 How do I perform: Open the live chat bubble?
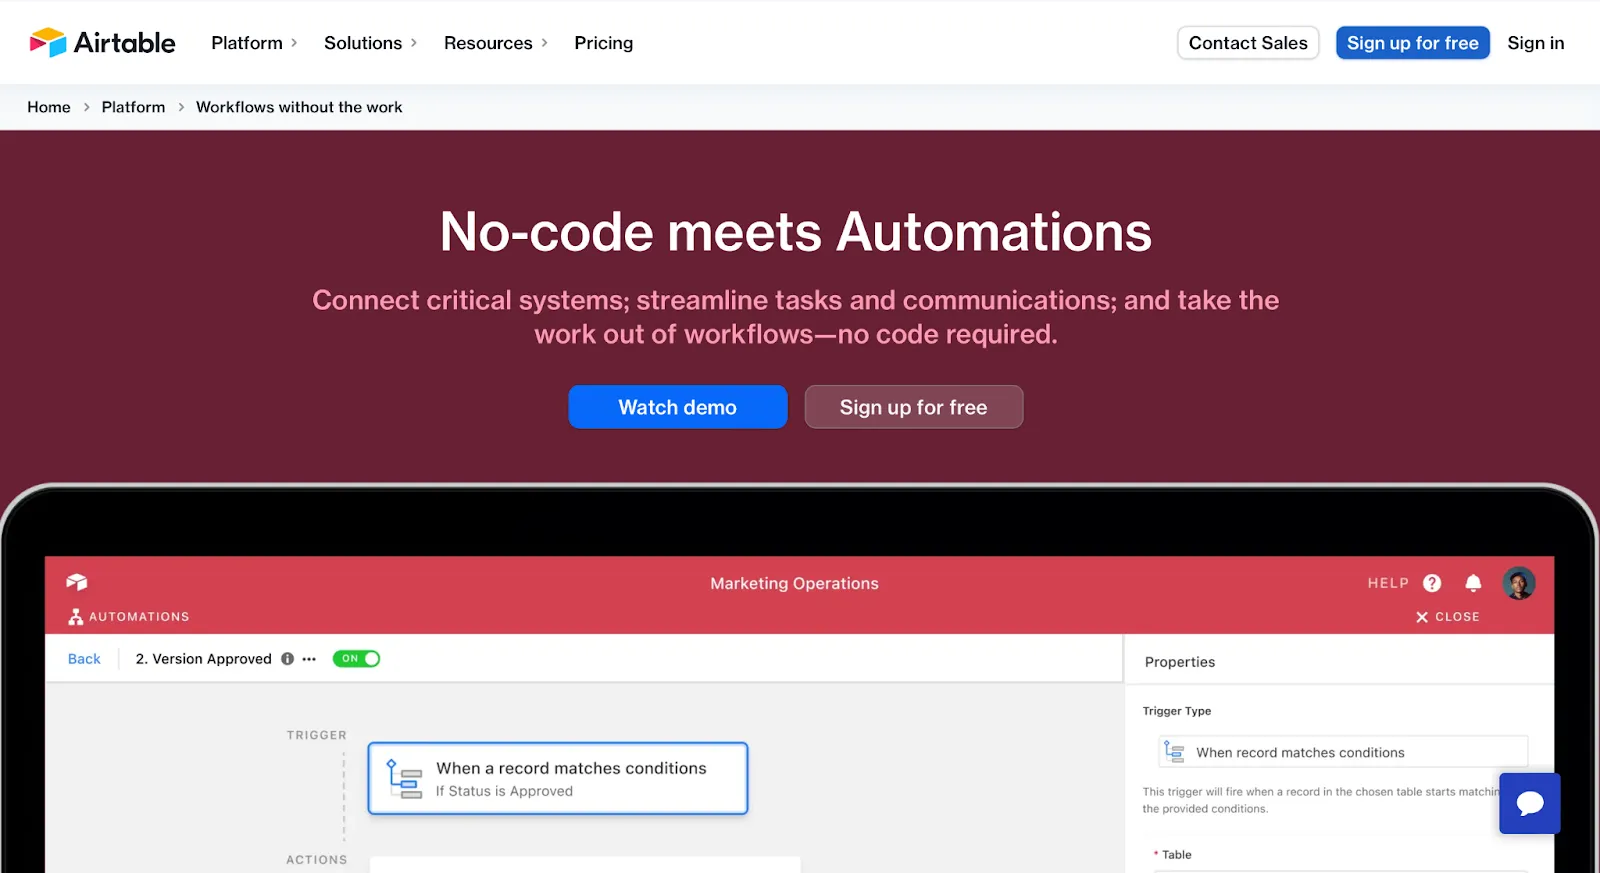pyautogui.click(x=1529, y=803)
